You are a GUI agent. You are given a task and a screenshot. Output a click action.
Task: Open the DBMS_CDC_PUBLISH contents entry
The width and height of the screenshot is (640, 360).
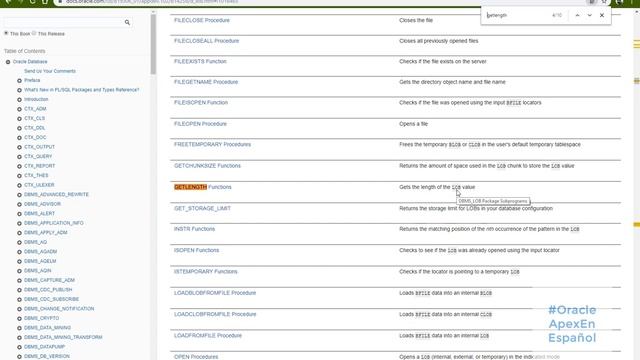click(48, 290)
